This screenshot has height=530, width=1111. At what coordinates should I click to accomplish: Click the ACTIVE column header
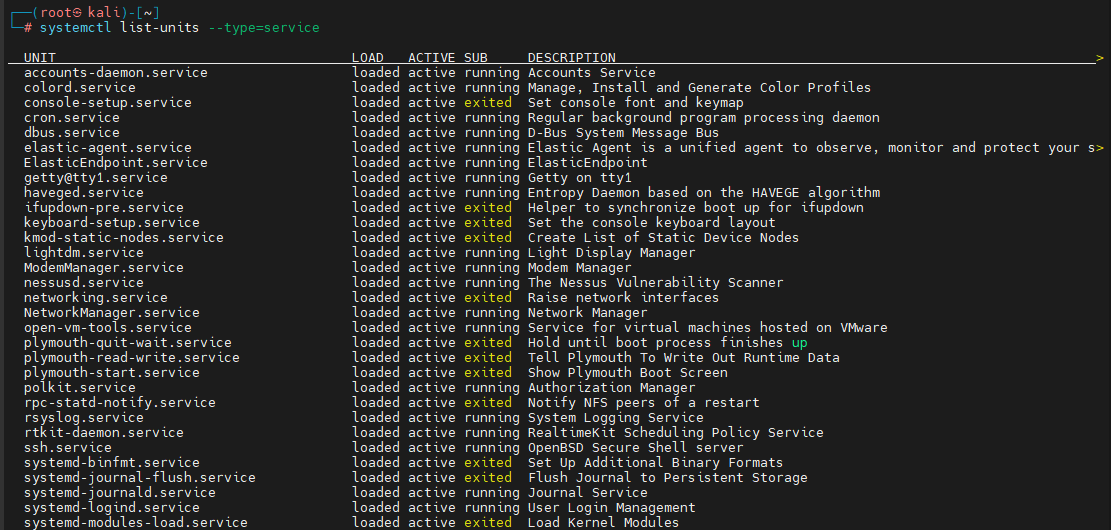[x=432, y=58]
